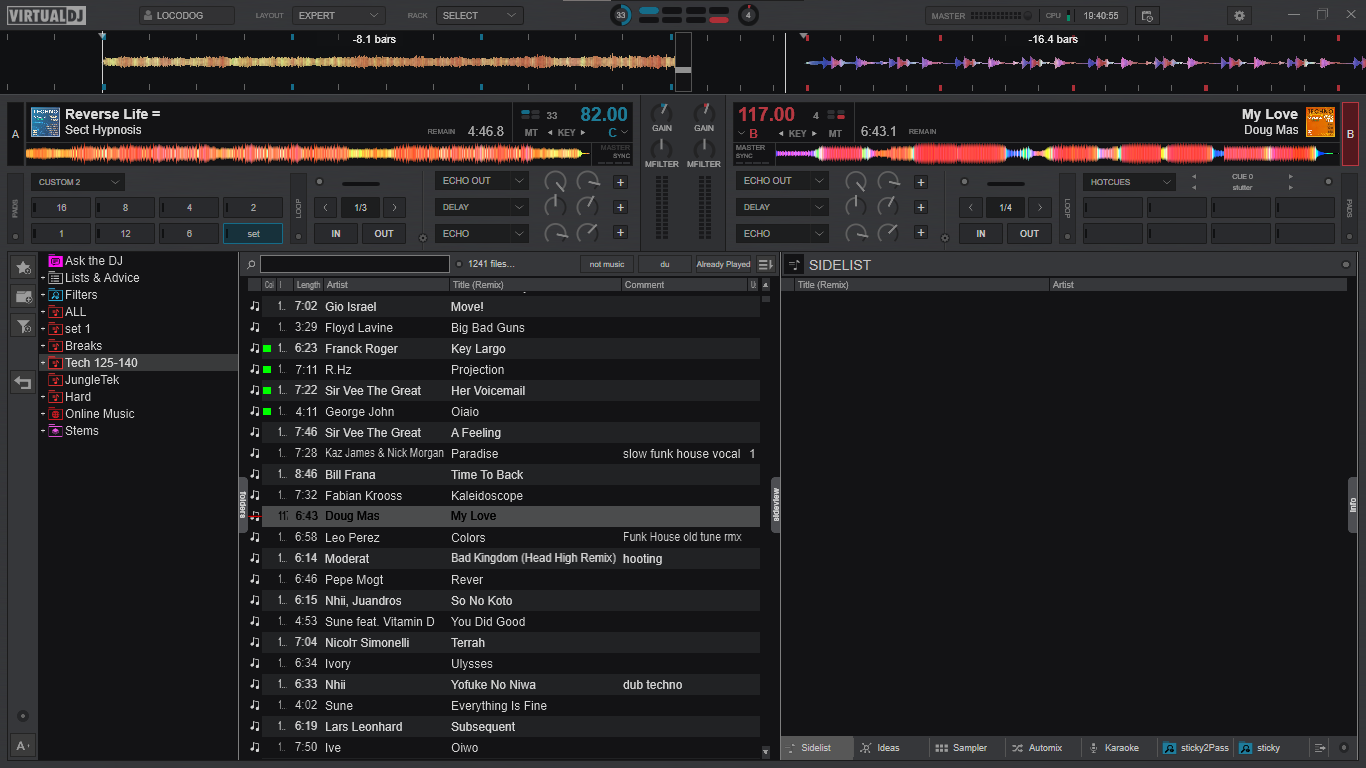Click the Online Music folder icon

pyautogui.click(x=55, y=414)
